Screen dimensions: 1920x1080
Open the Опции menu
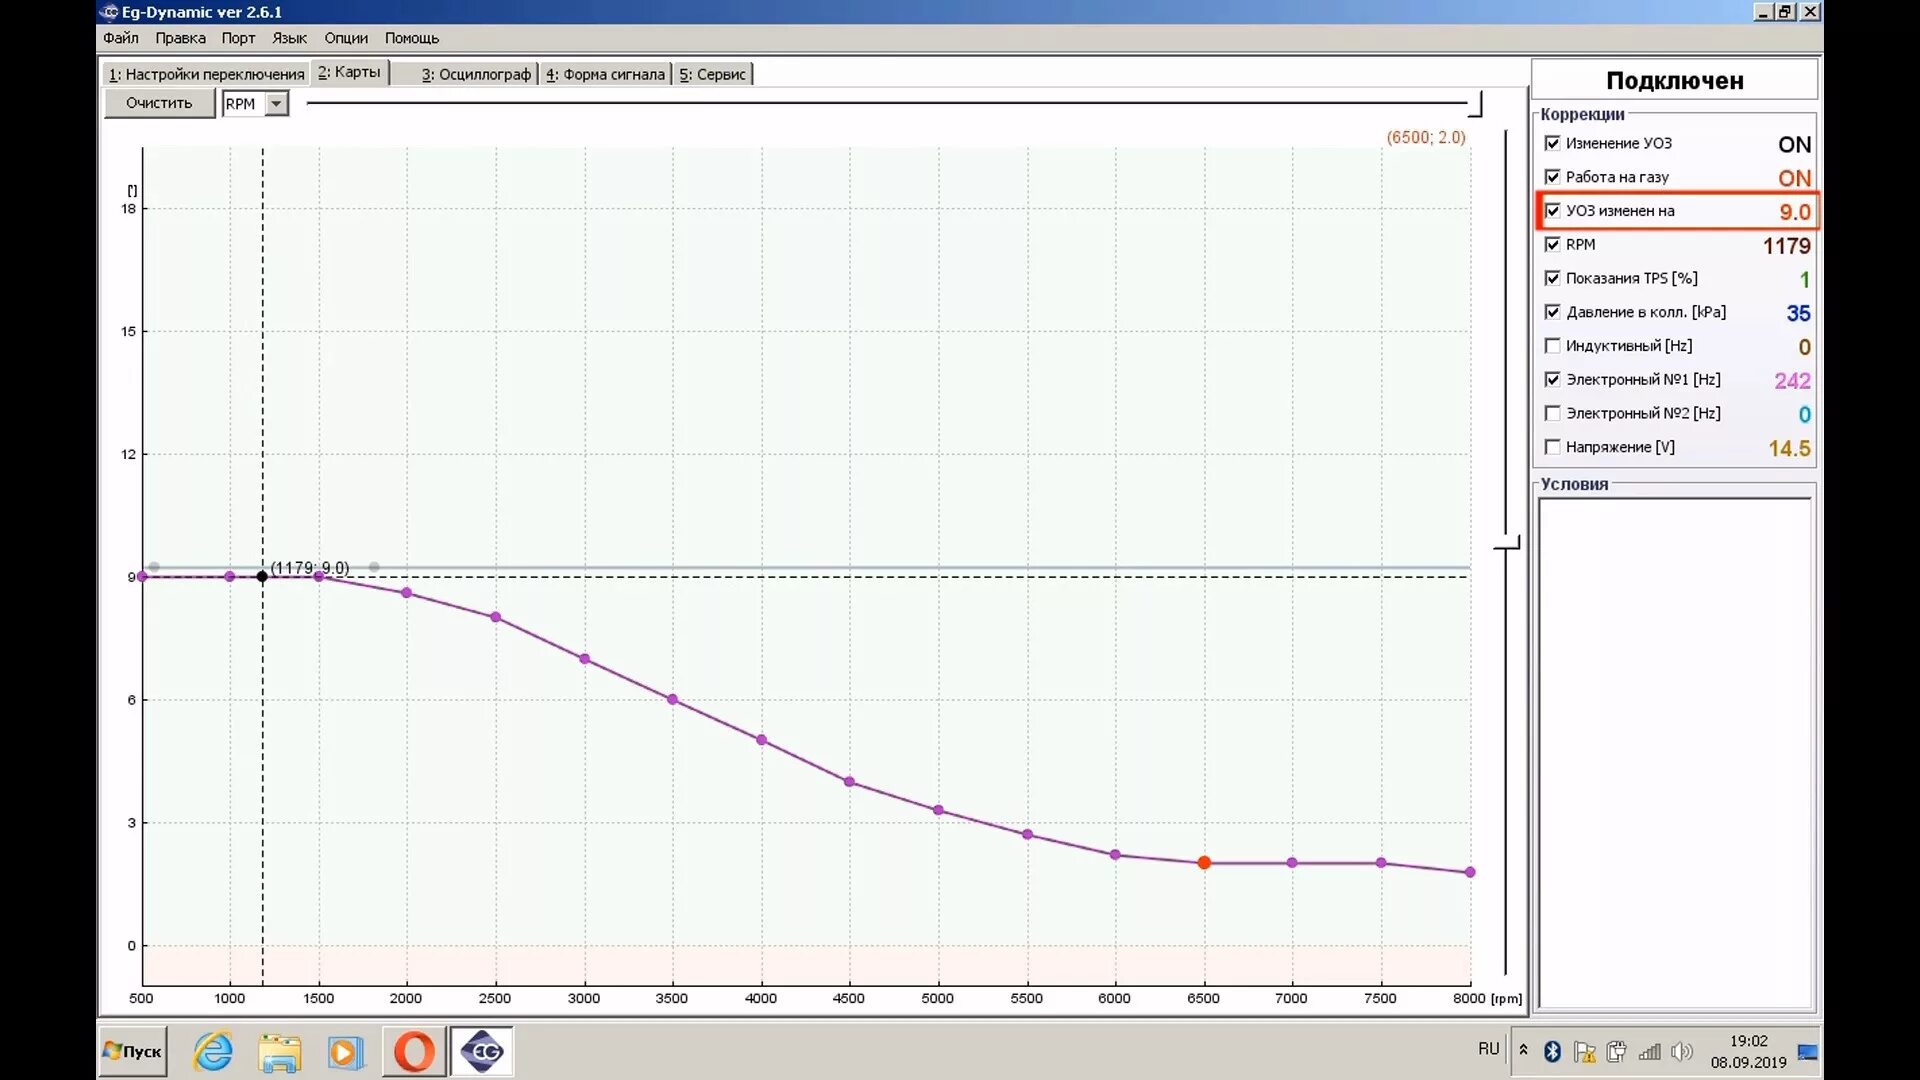[345, 38]
